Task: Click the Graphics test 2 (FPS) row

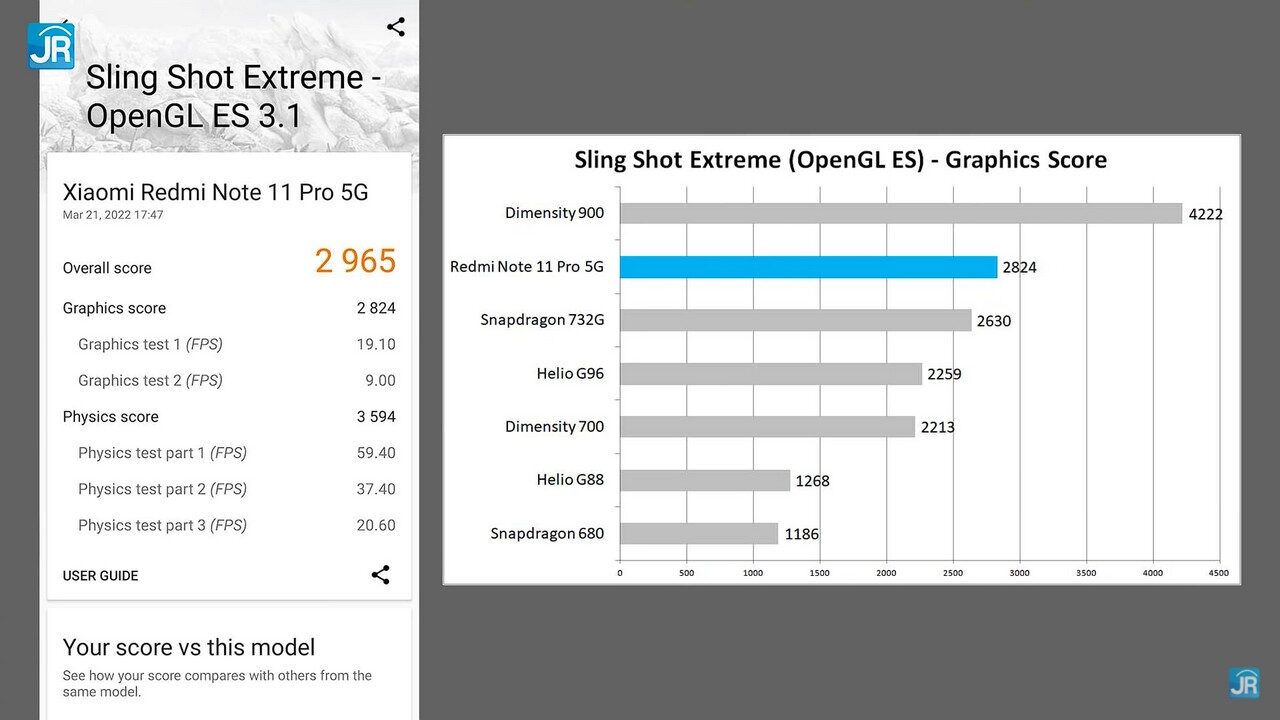Action: (229, 380)
